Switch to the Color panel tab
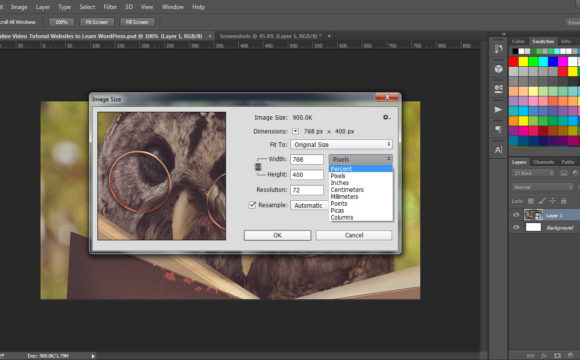Image resolution: width=580 pixels, height=360 pixels. [518, 41]
